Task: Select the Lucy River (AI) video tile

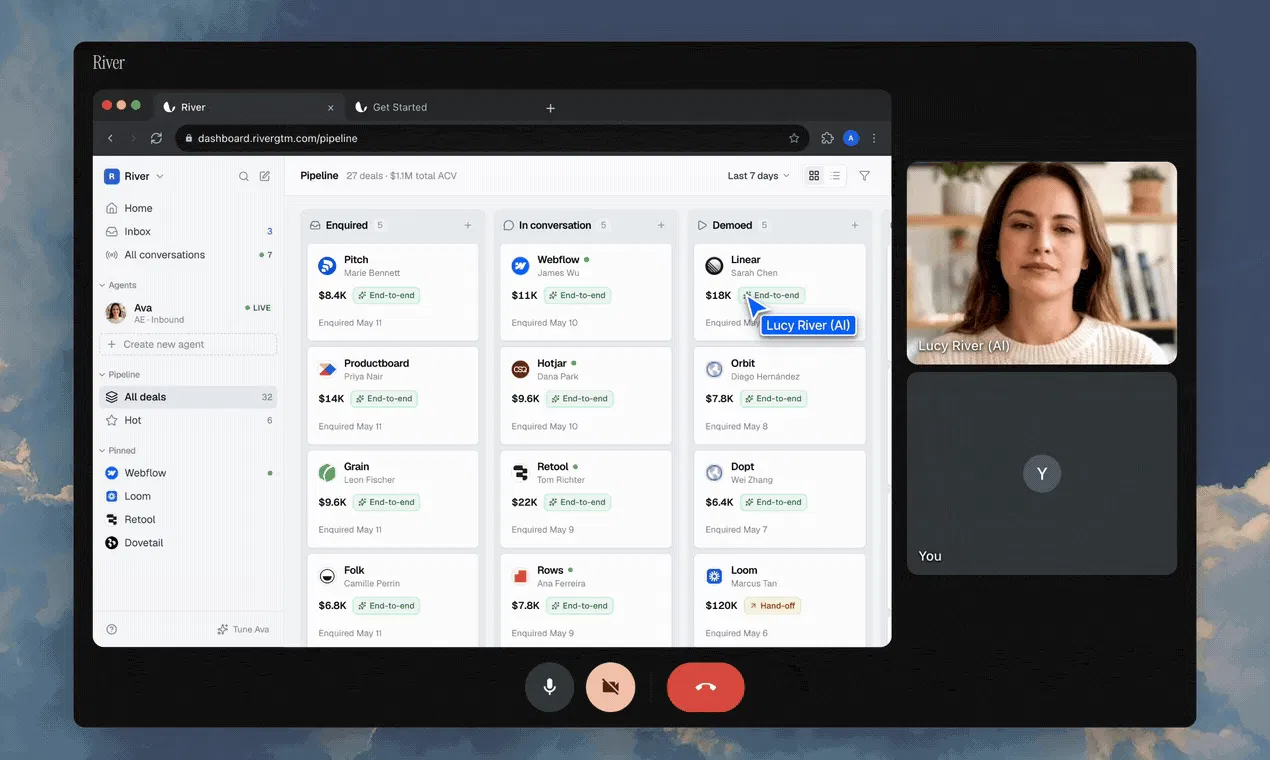Action: [1042, 263]
